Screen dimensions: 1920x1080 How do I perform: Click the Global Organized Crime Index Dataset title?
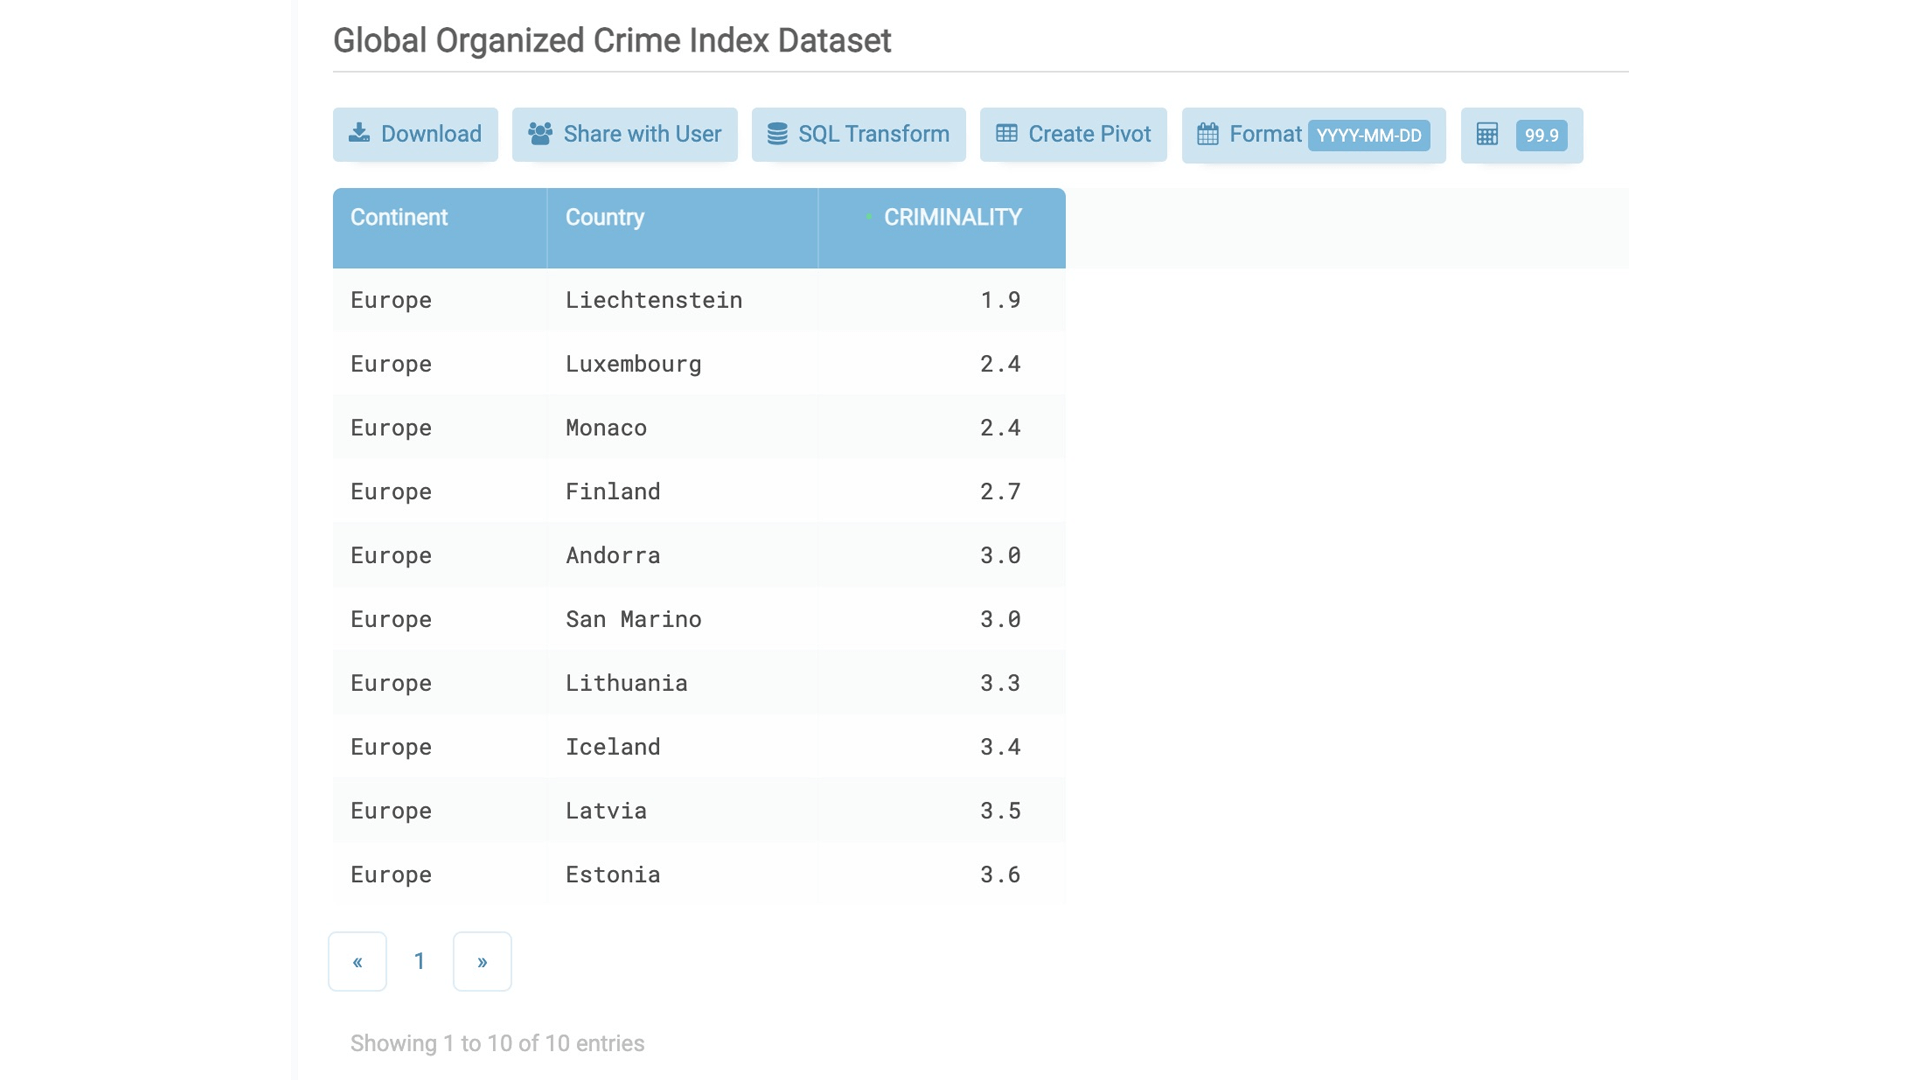pyautogui.click(x=612, y=41)
